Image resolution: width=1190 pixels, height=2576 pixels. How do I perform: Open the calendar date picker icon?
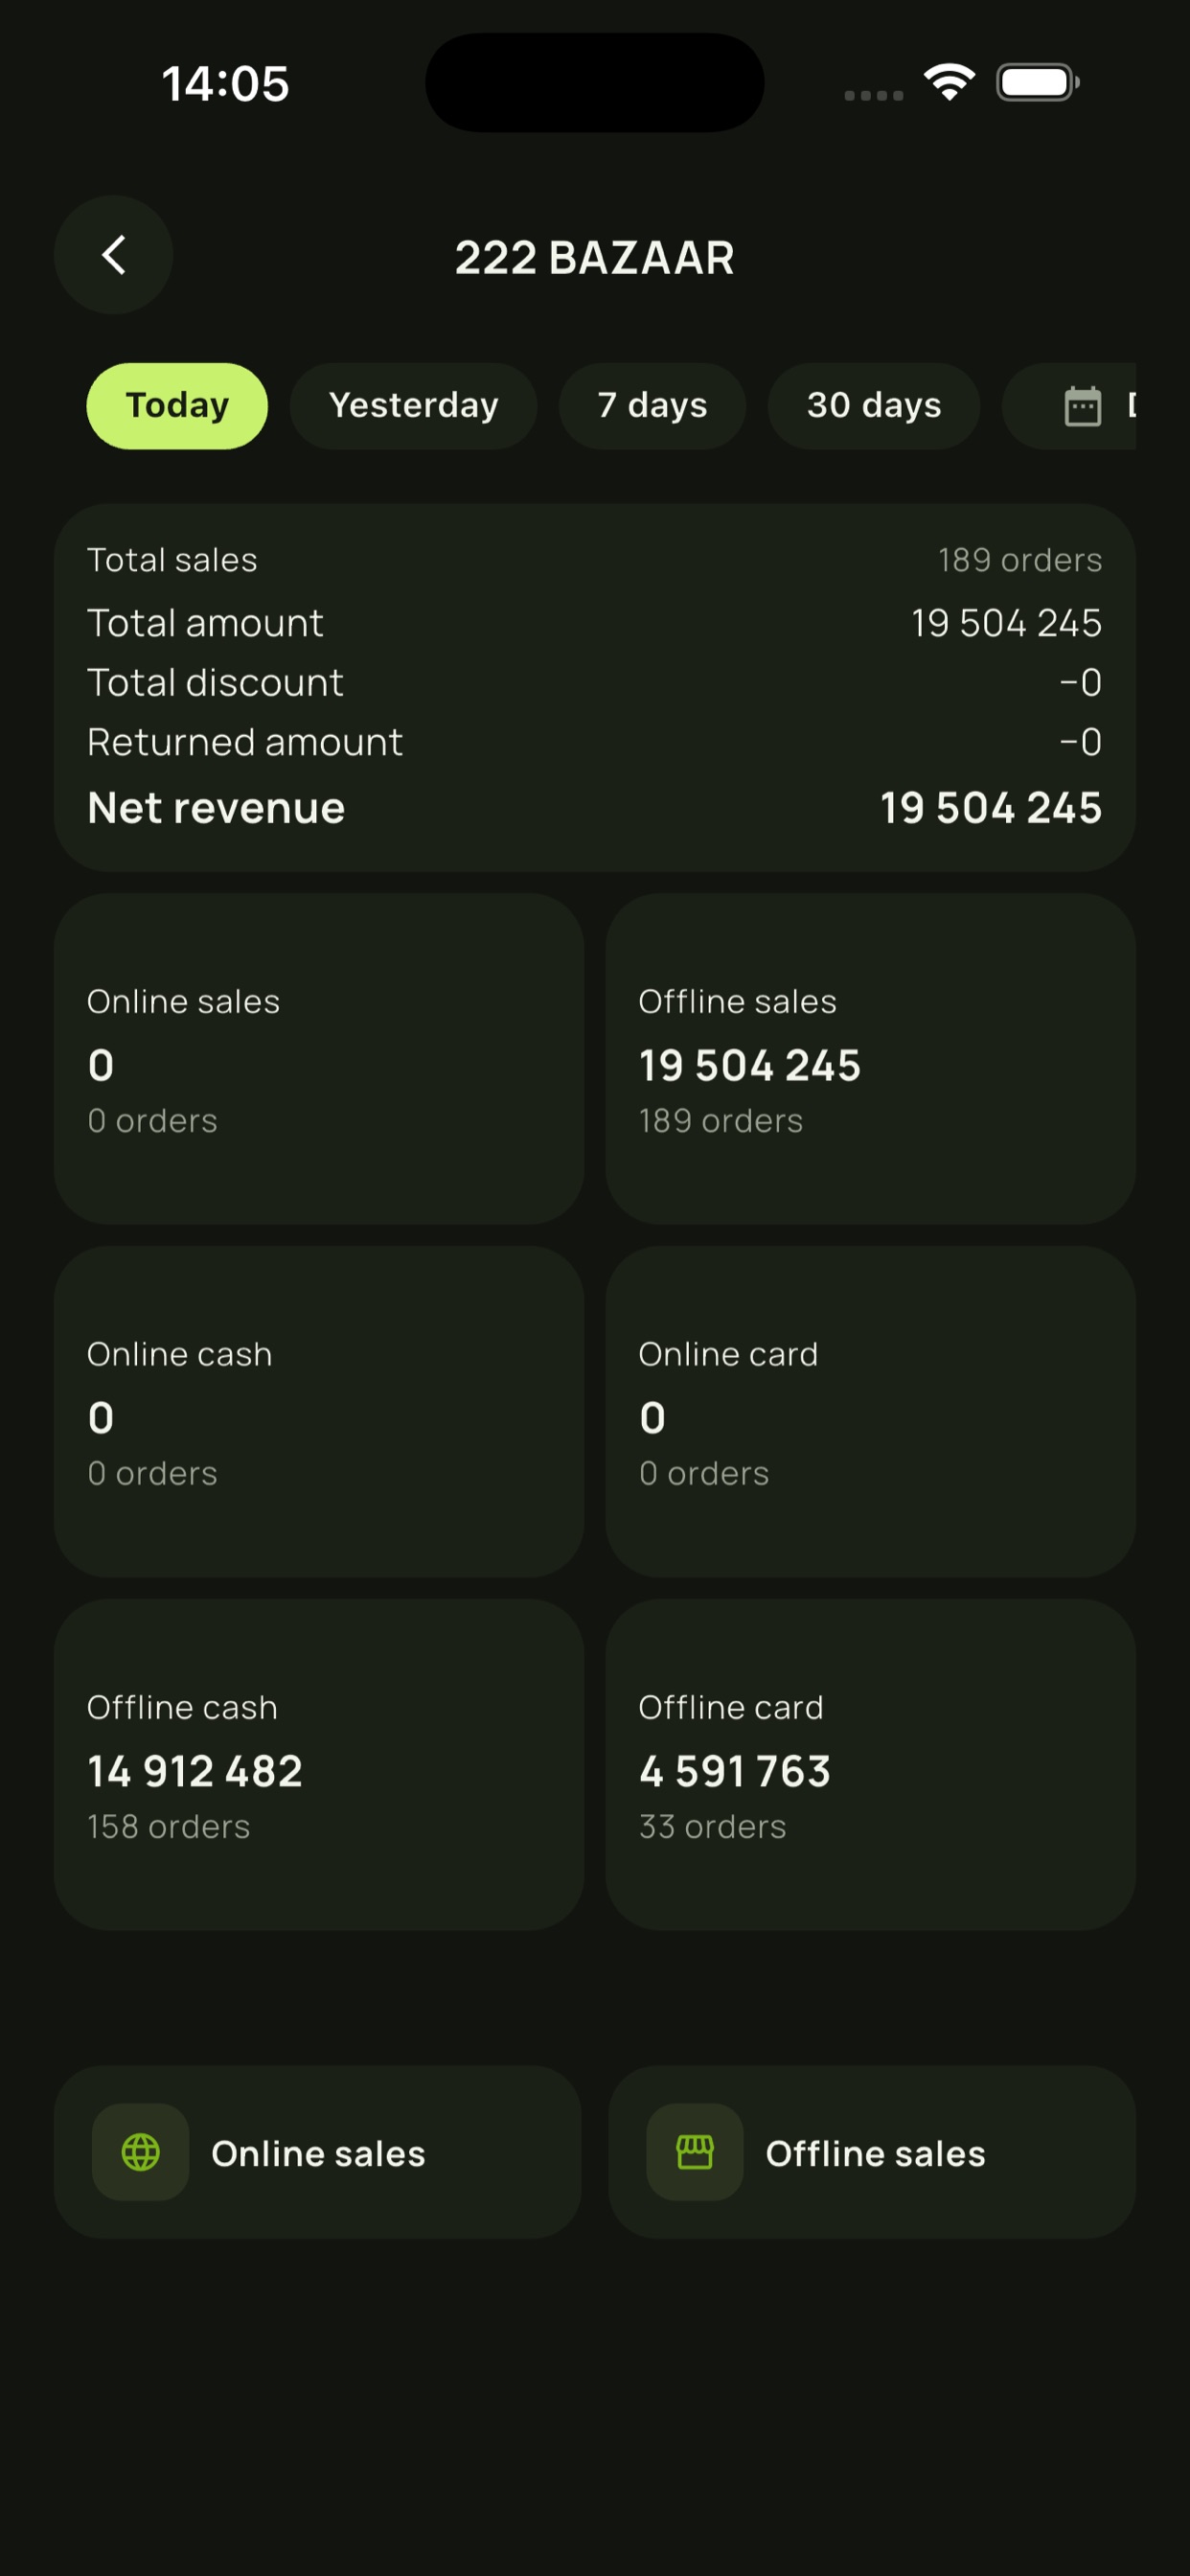pyautogui.click(x=1082, y=406)
